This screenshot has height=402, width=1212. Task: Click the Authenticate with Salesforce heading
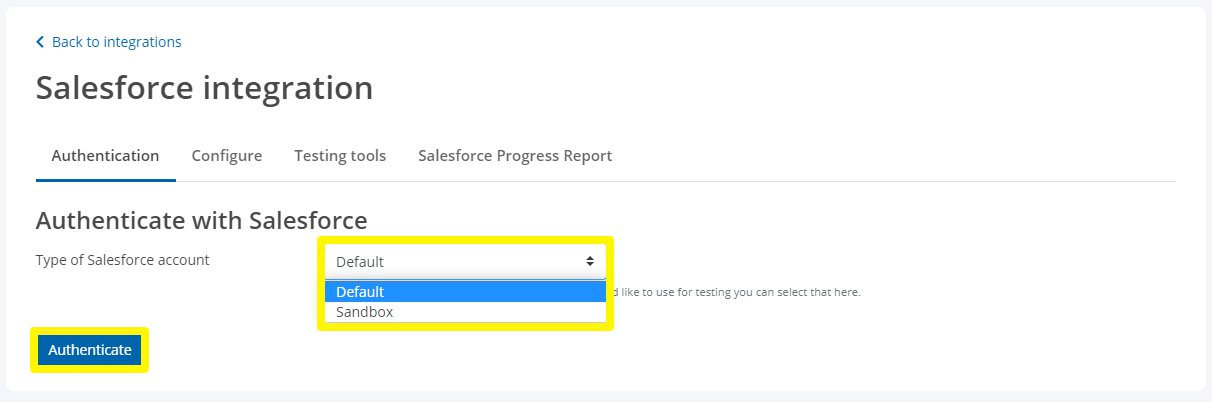point(202,220)
